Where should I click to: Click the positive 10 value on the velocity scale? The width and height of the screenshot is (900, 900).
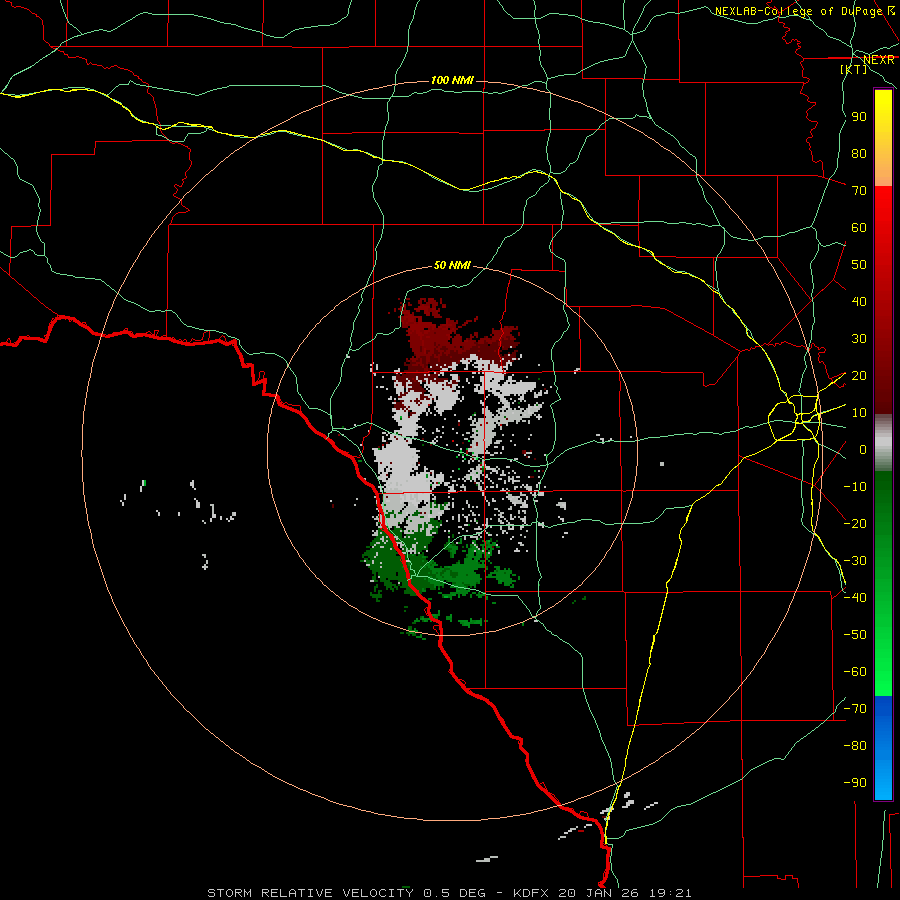pyautogui.click(x=859, y=413)
